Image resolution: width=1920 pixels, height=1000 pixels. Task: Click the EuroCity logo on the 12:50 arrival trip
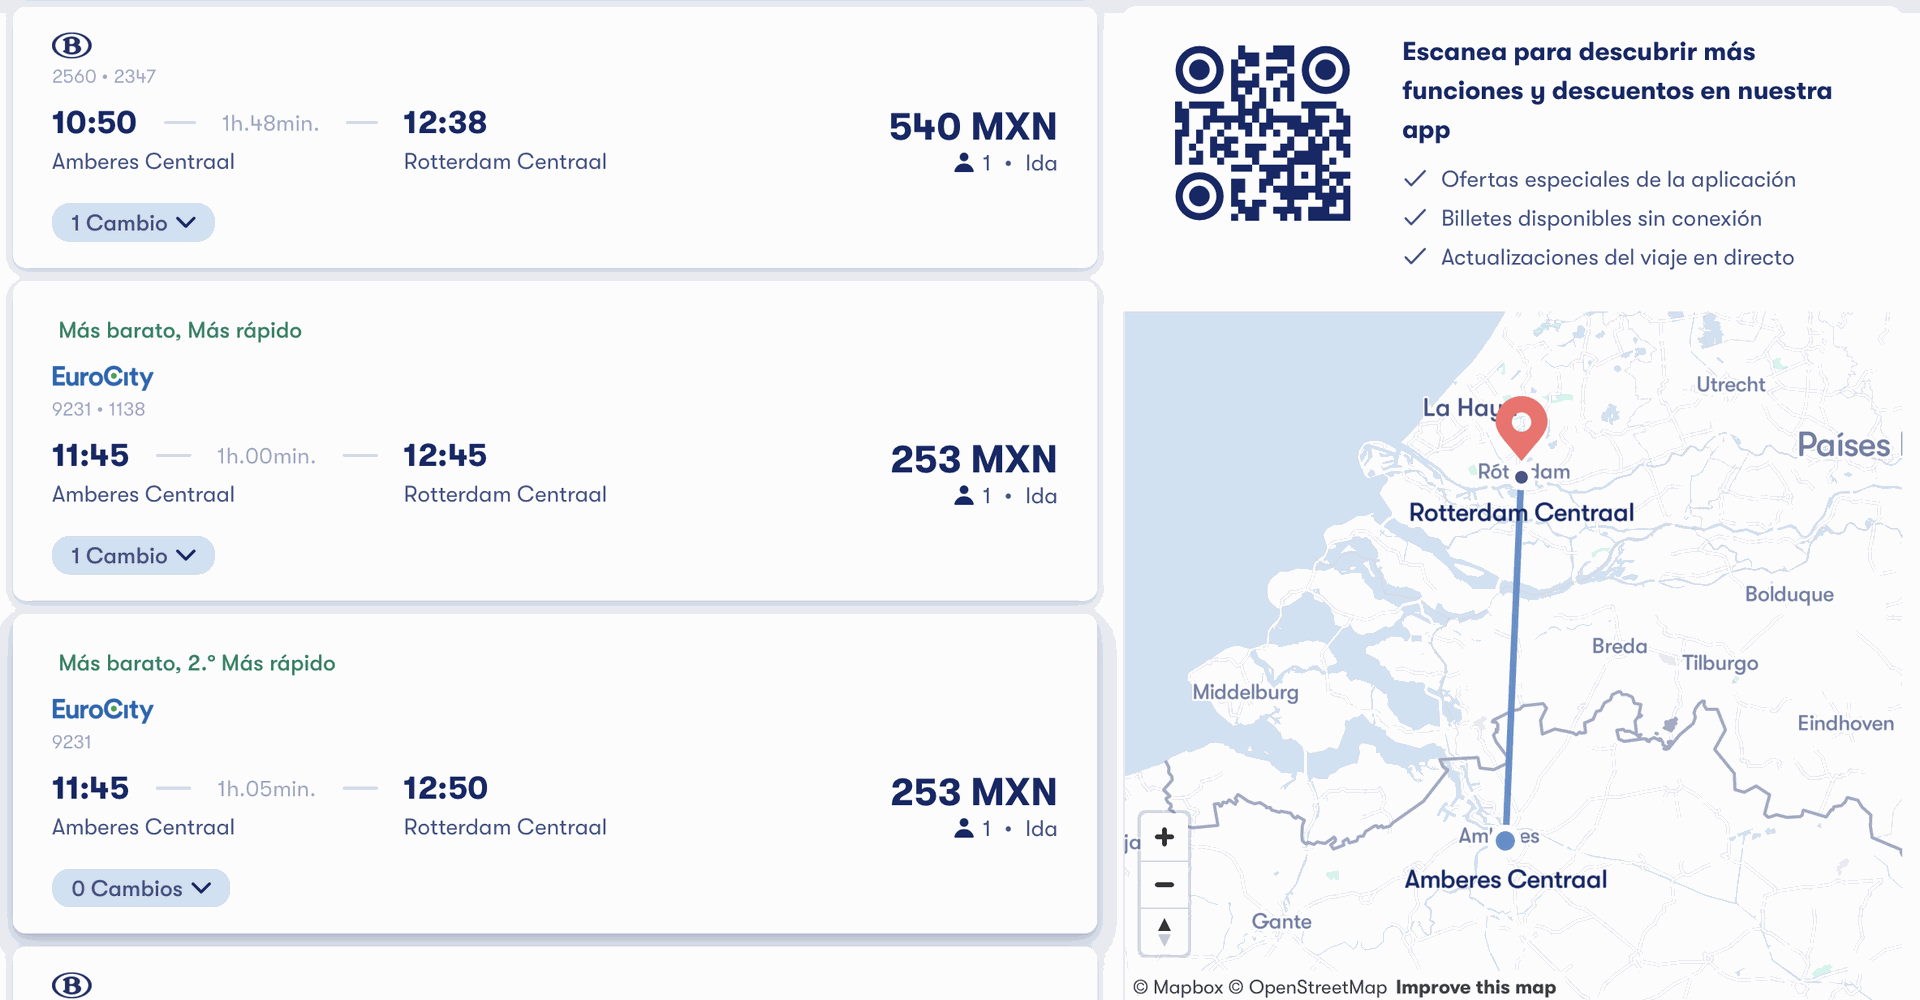(x=102, y=710)
